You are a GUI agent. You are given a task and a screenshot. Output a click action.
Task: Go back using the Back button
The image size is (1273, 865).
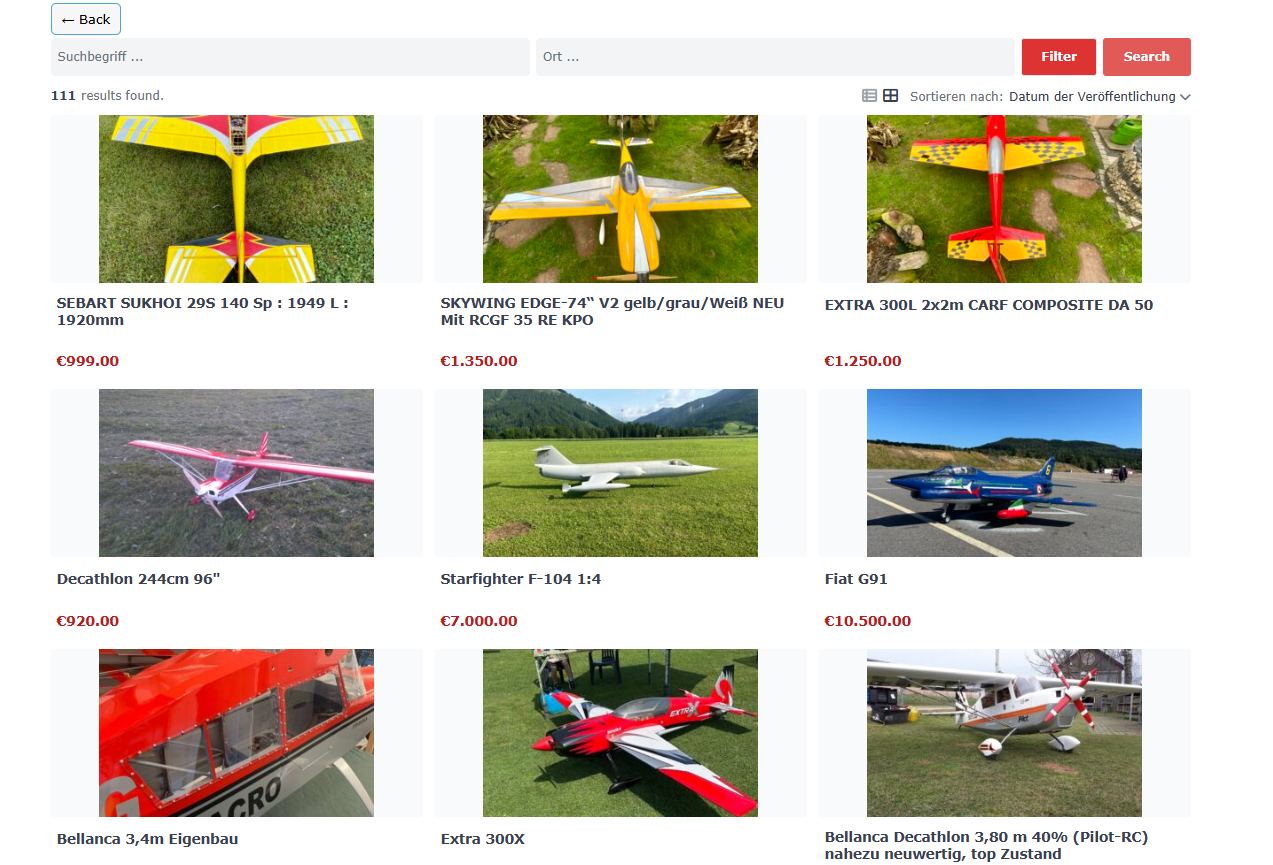tap(86, 19)
